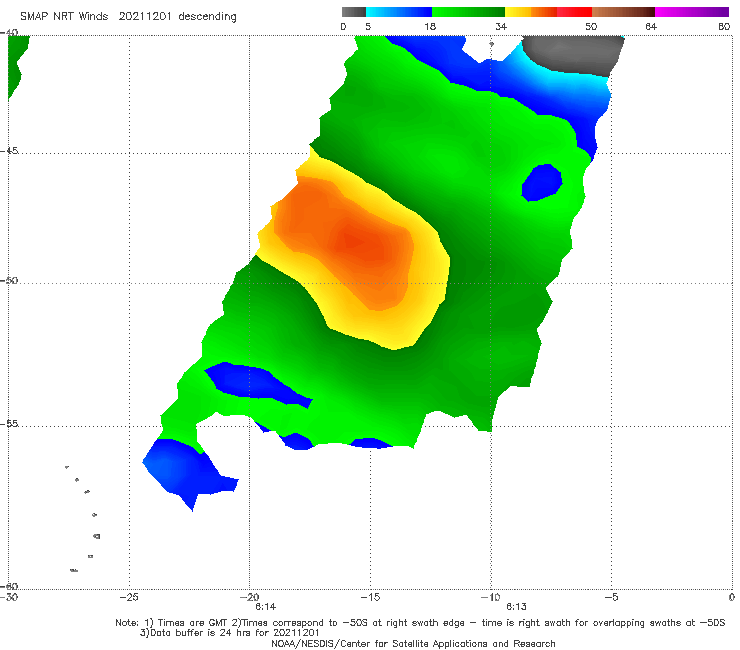Click the colorbar label '18'

430,26
